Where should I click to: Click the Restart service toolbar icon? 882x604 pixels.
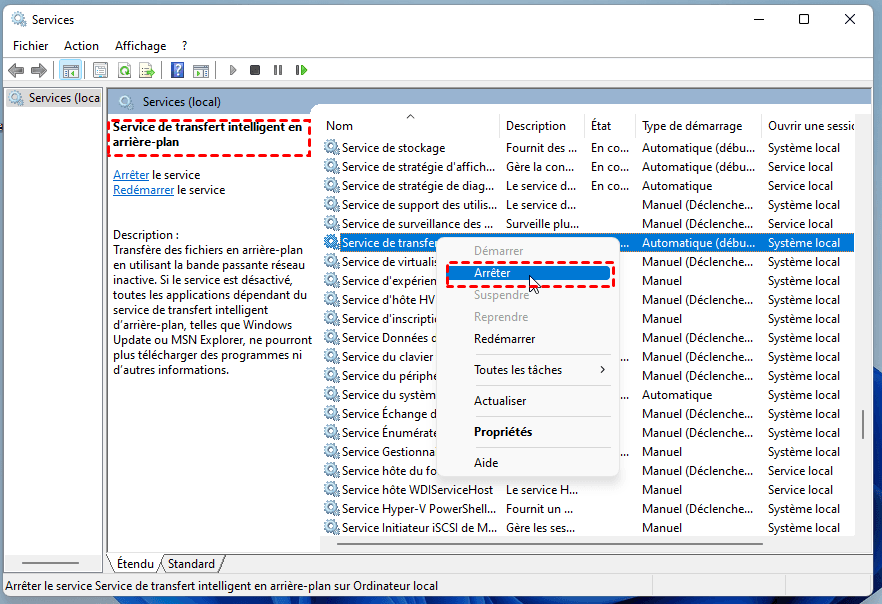coord(302,70)
